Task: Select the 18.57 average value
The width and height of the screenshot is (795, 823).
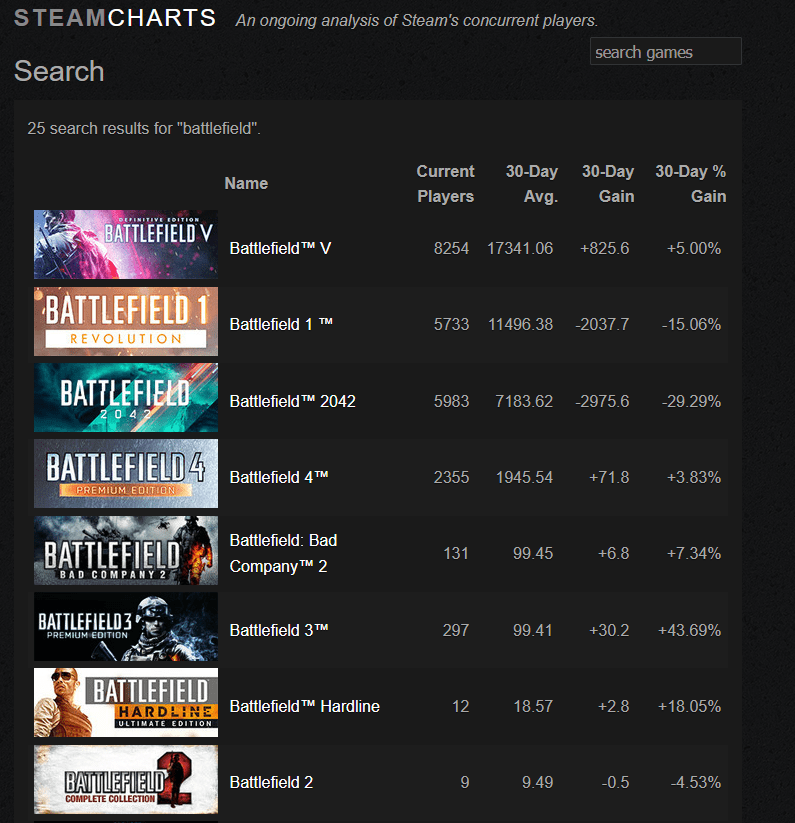Action: 533,706
